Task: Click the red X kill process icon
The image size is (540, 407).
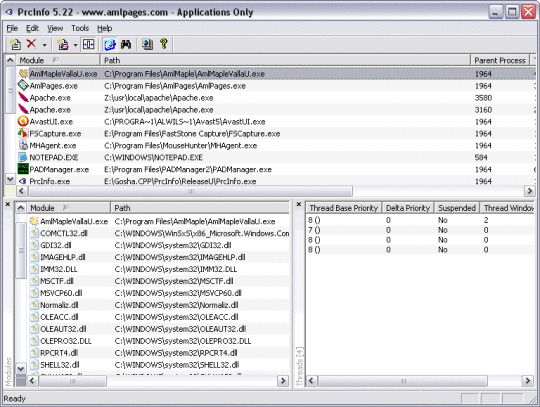Action: pos(31,44)
